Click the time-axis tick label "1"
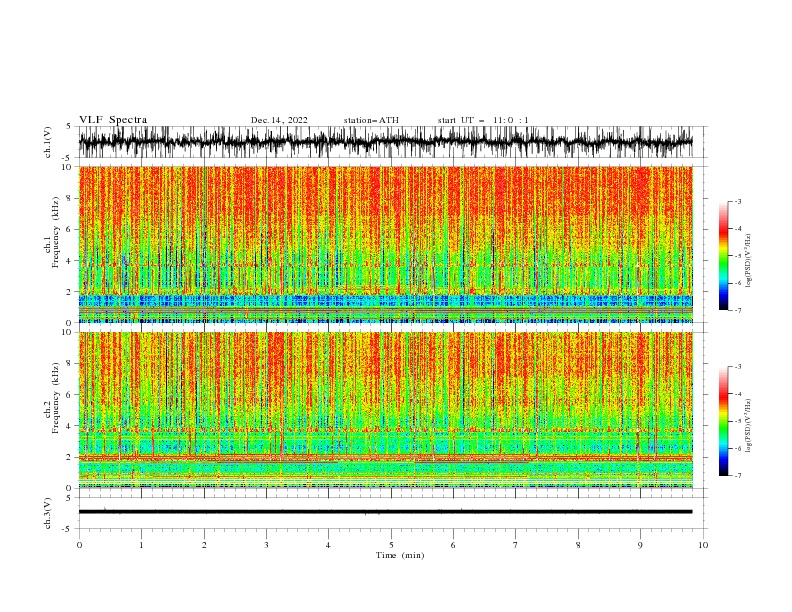 [x=141, y=545]
